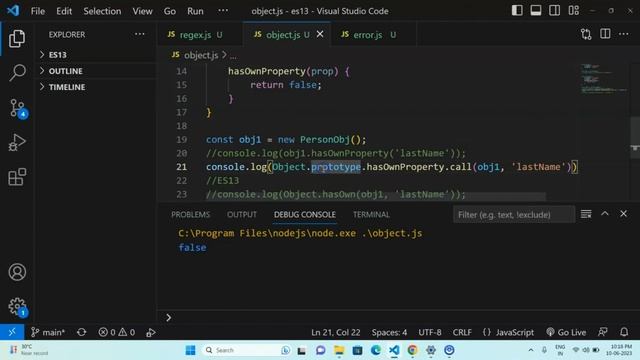Open Explorer Views and More Actions ellipsis
Image resolution: width=640 pixels, height=360 pixels.
(140, 34)
